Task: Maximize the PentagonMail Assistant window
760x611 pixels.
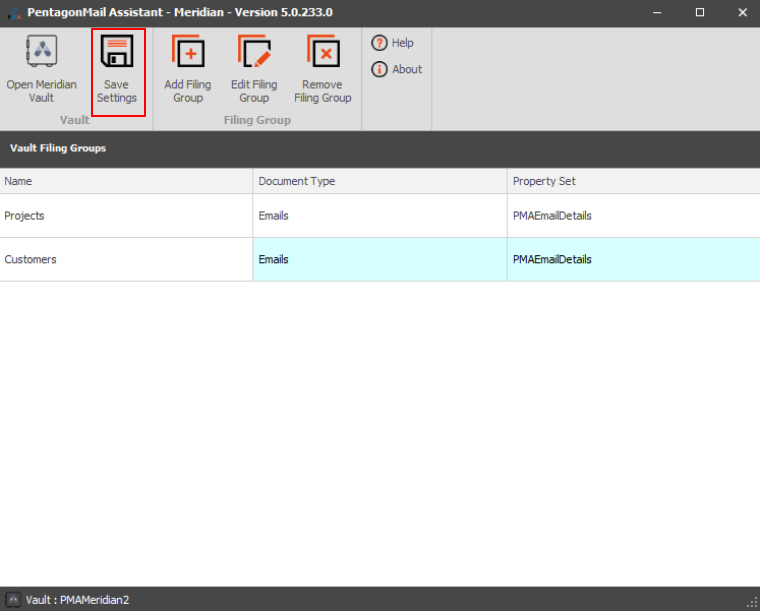Action: pyautogui.click(x=700, y=13)
